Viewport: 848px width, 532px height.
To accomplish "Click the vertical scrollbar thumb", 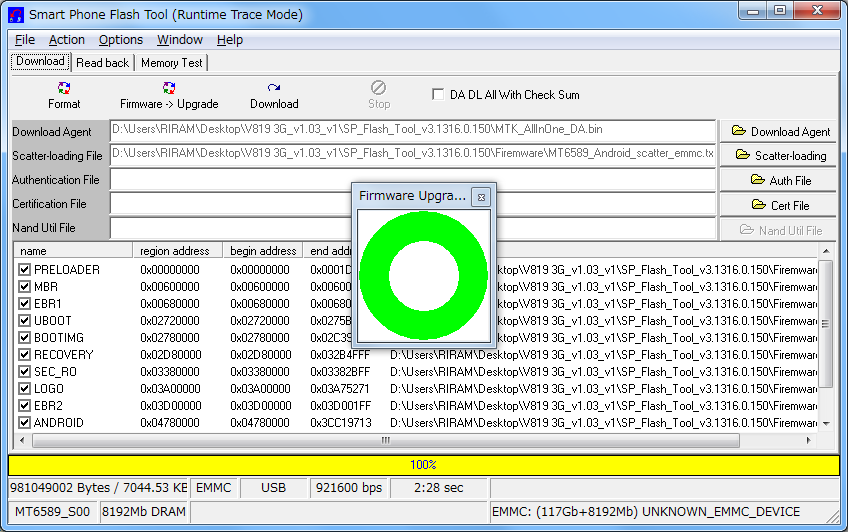I will [x=826, y=324].
